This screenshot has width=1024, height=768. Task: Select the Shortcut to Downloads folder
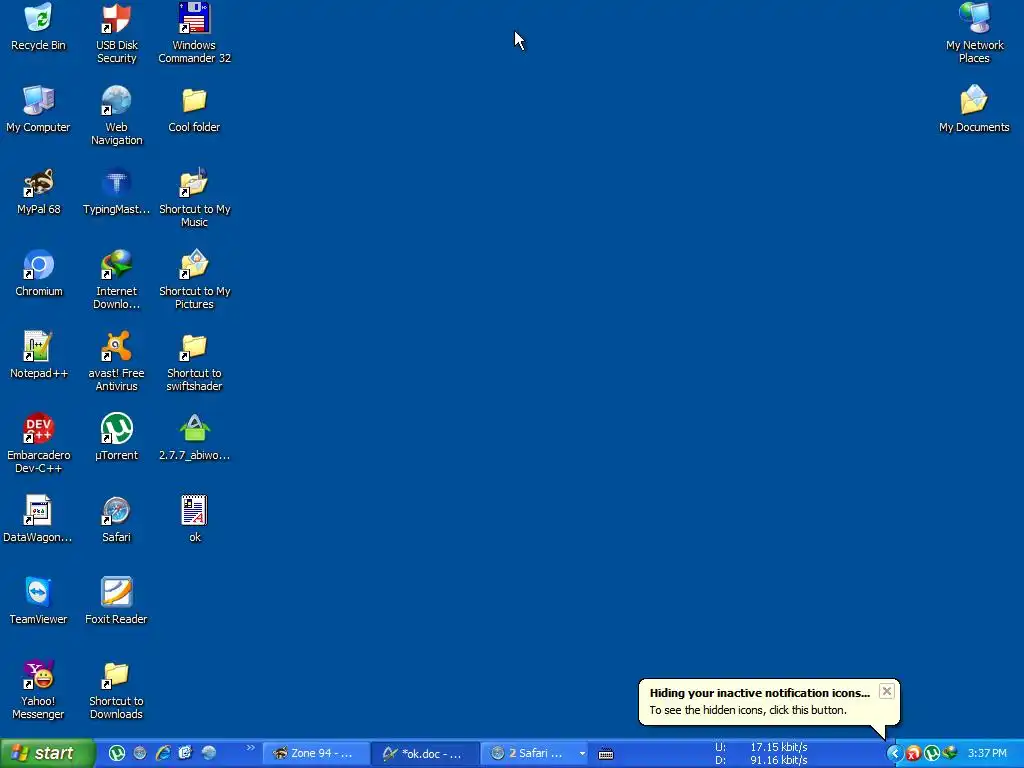point(116,690)
